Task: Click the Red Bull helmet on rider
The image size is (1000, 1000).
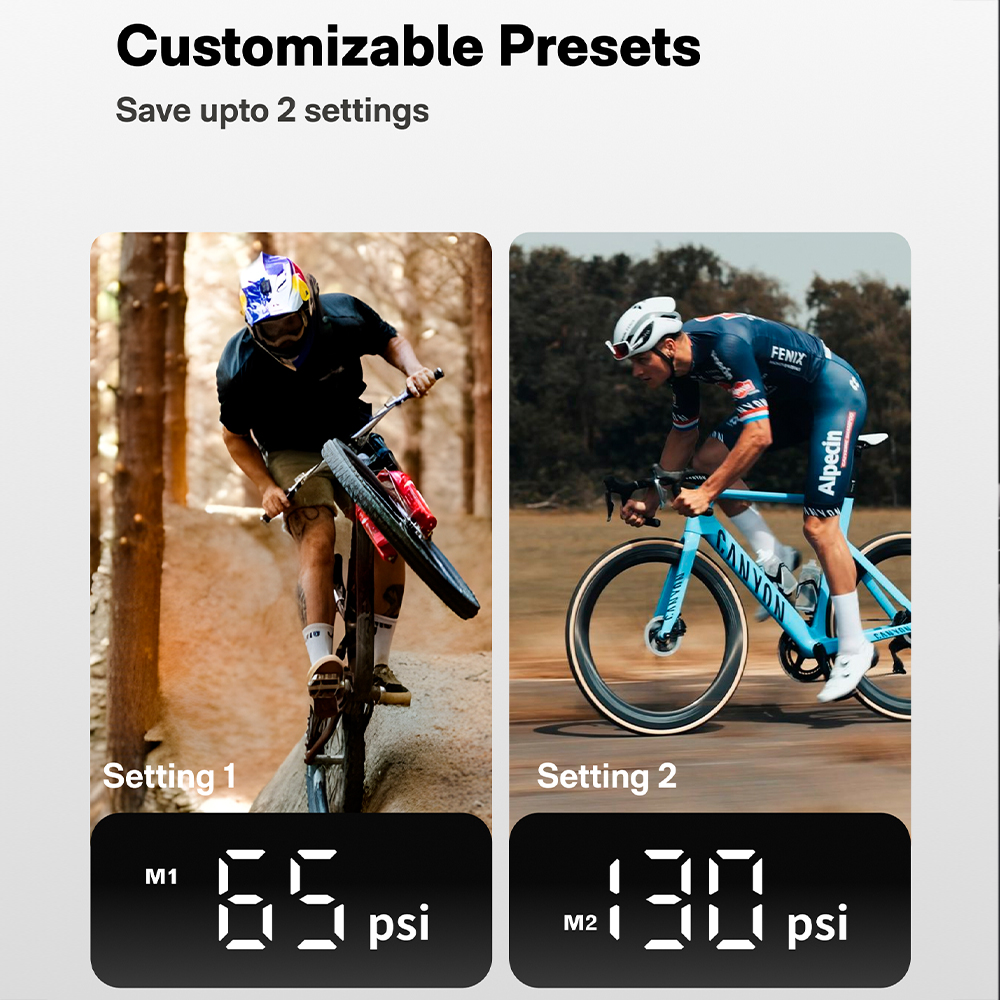Action: pyautogui.click(x=276, y=302)
